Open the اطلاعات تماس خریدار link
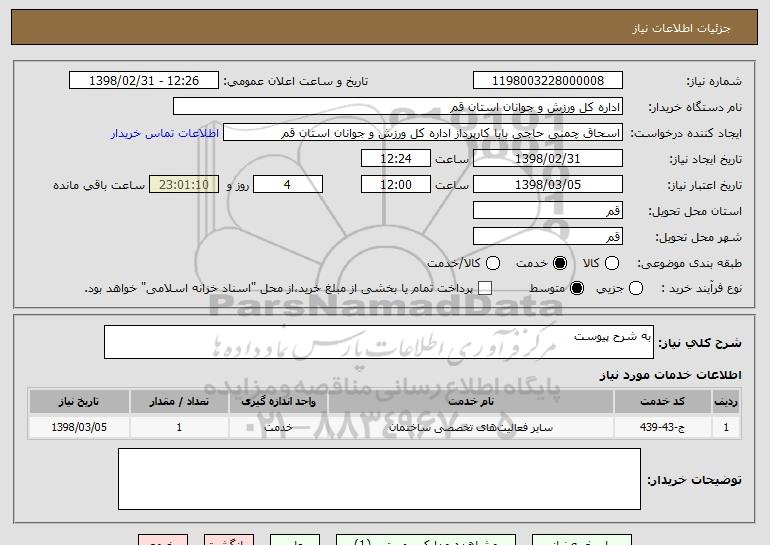 point(165,133)
